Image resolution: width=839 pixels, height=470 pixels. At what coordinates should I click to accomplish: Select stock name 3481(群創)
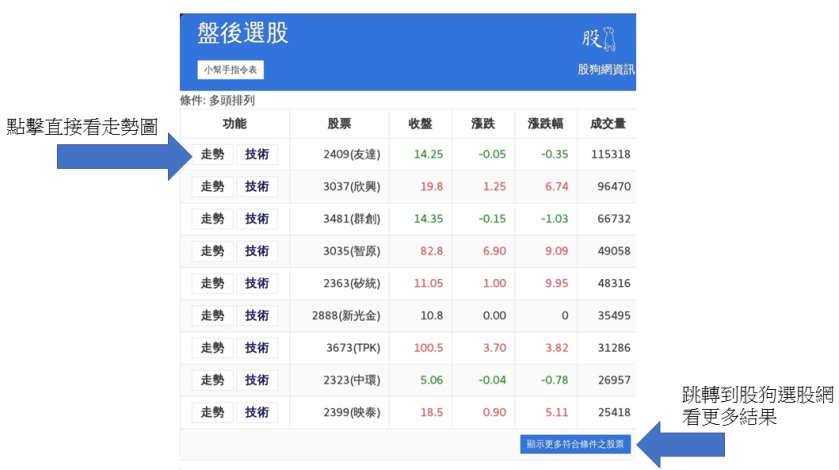pos(352,218)
